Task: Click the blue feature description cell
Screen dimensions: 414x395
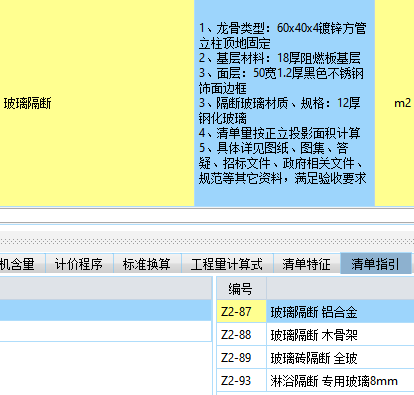Action: click(x=284, y=103)
